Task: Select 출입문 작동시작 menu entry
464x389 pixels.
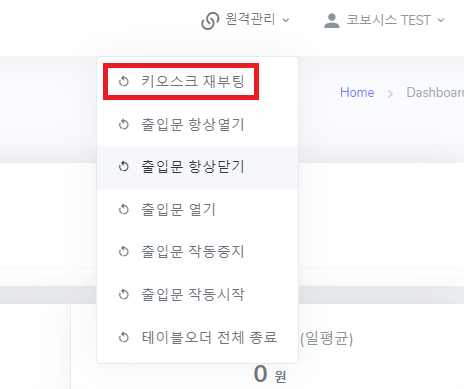Action: pyautogui.click(x=197, y=294)
